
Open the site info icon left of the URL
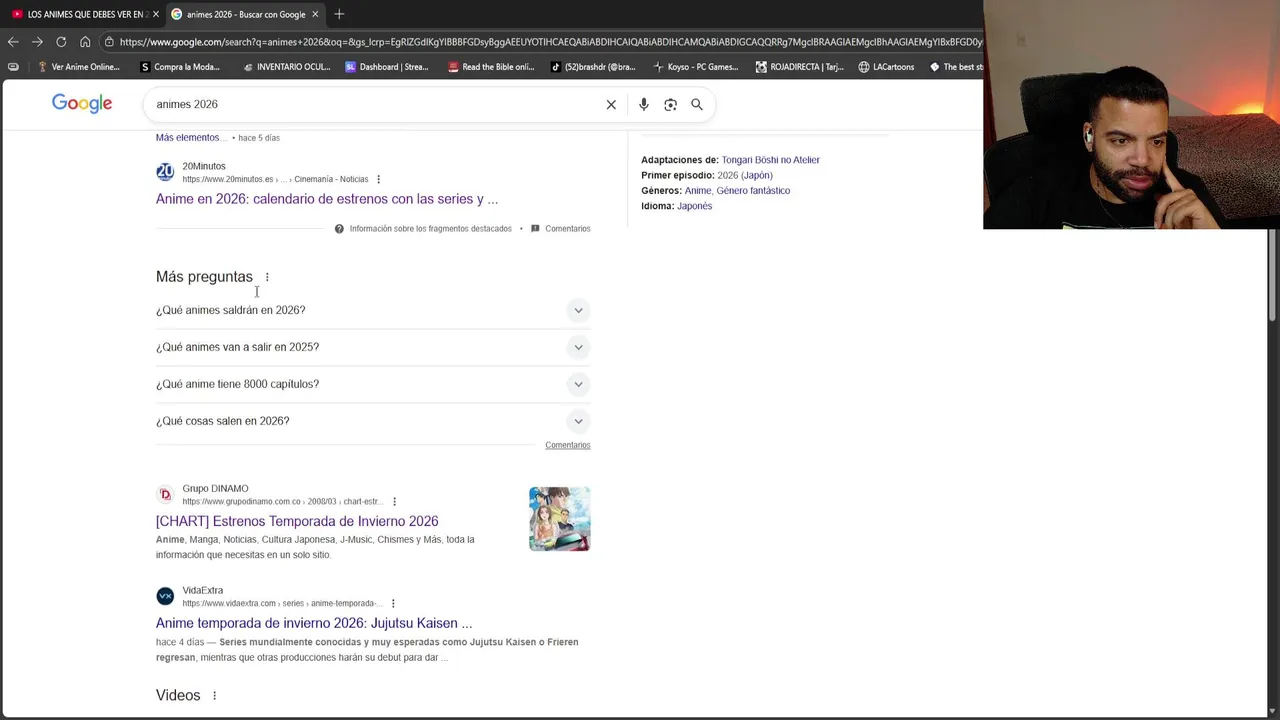[108, 42]
